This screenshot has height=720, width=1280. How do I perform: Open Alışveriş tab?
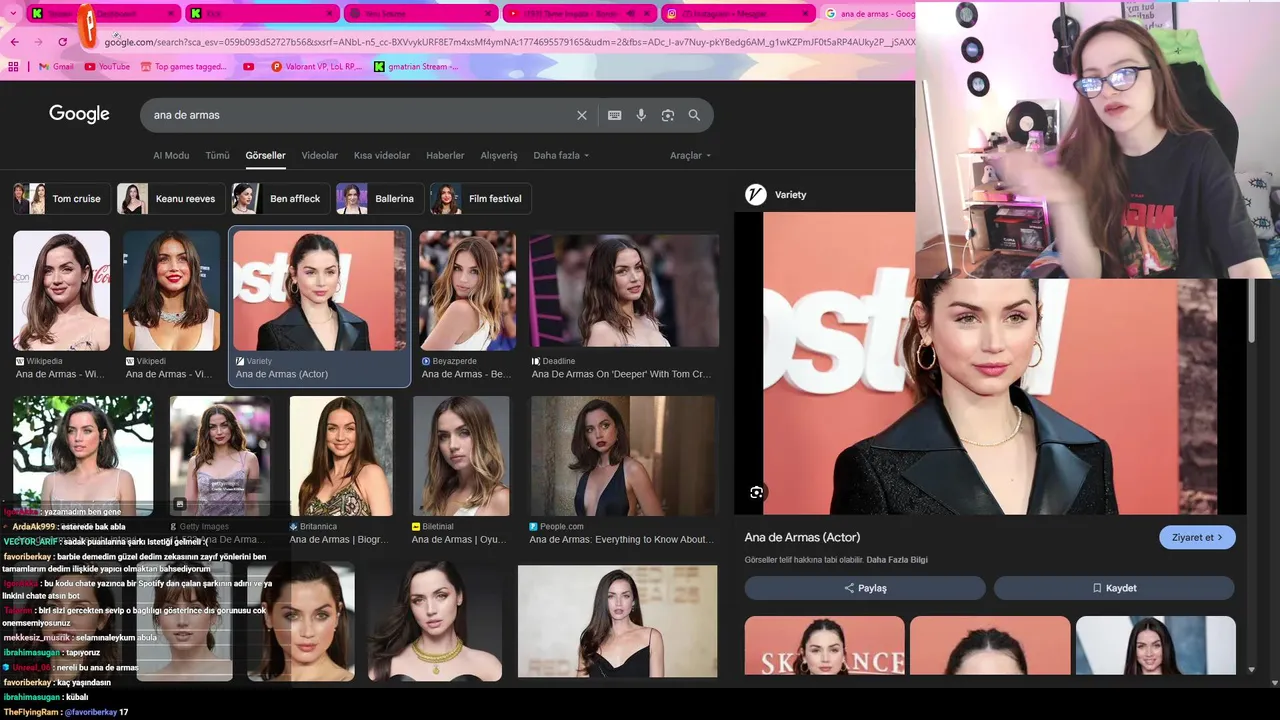point(499,156)
